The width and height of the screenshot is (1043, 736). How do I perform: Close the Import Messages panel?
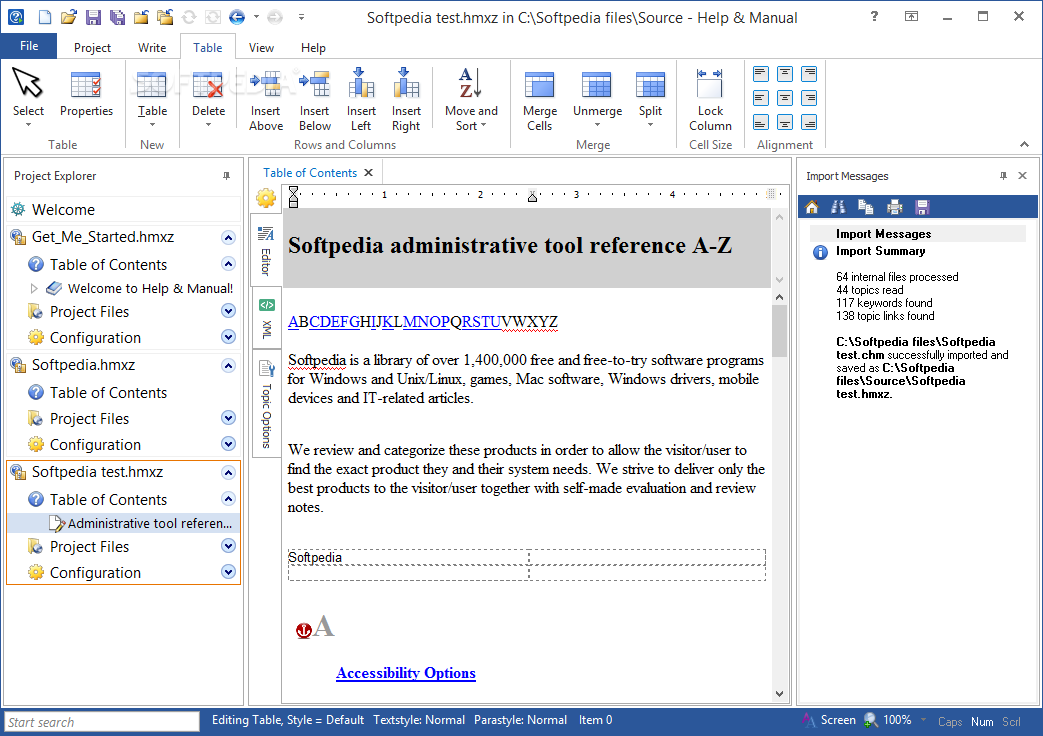coord(1022,176)
